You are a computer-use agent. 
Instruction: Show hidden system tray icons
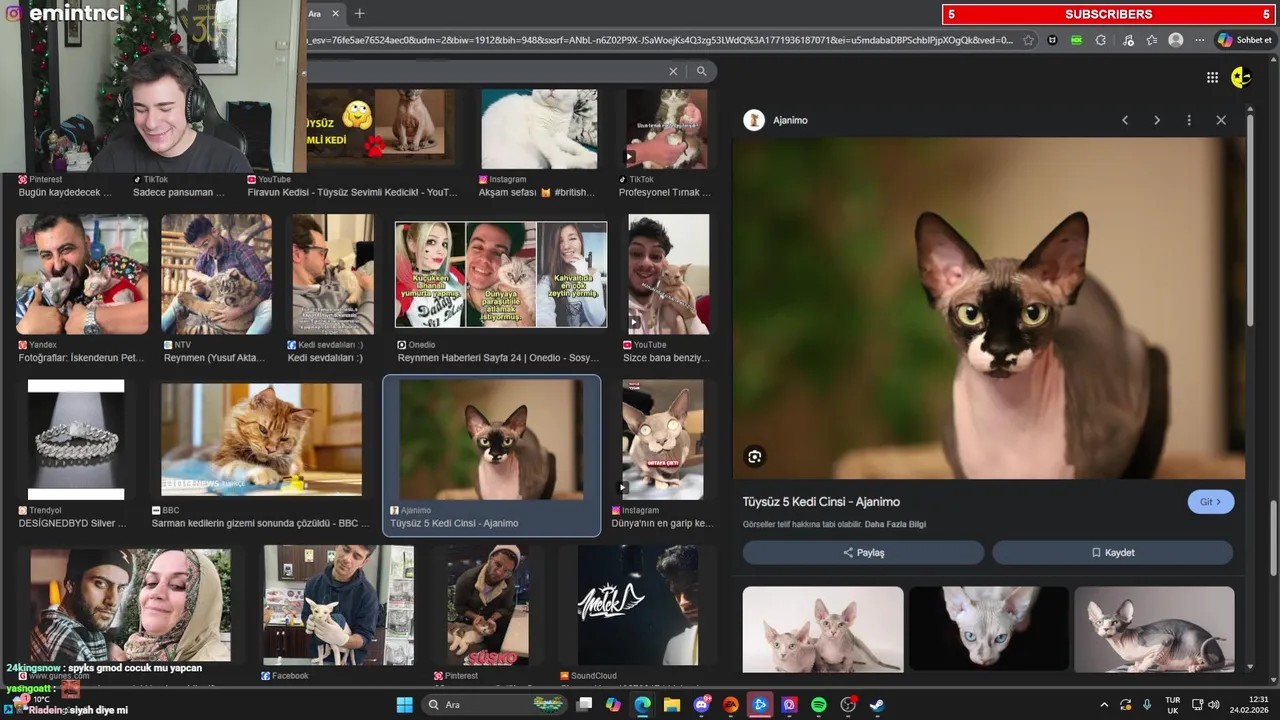tap(1104, 705)
